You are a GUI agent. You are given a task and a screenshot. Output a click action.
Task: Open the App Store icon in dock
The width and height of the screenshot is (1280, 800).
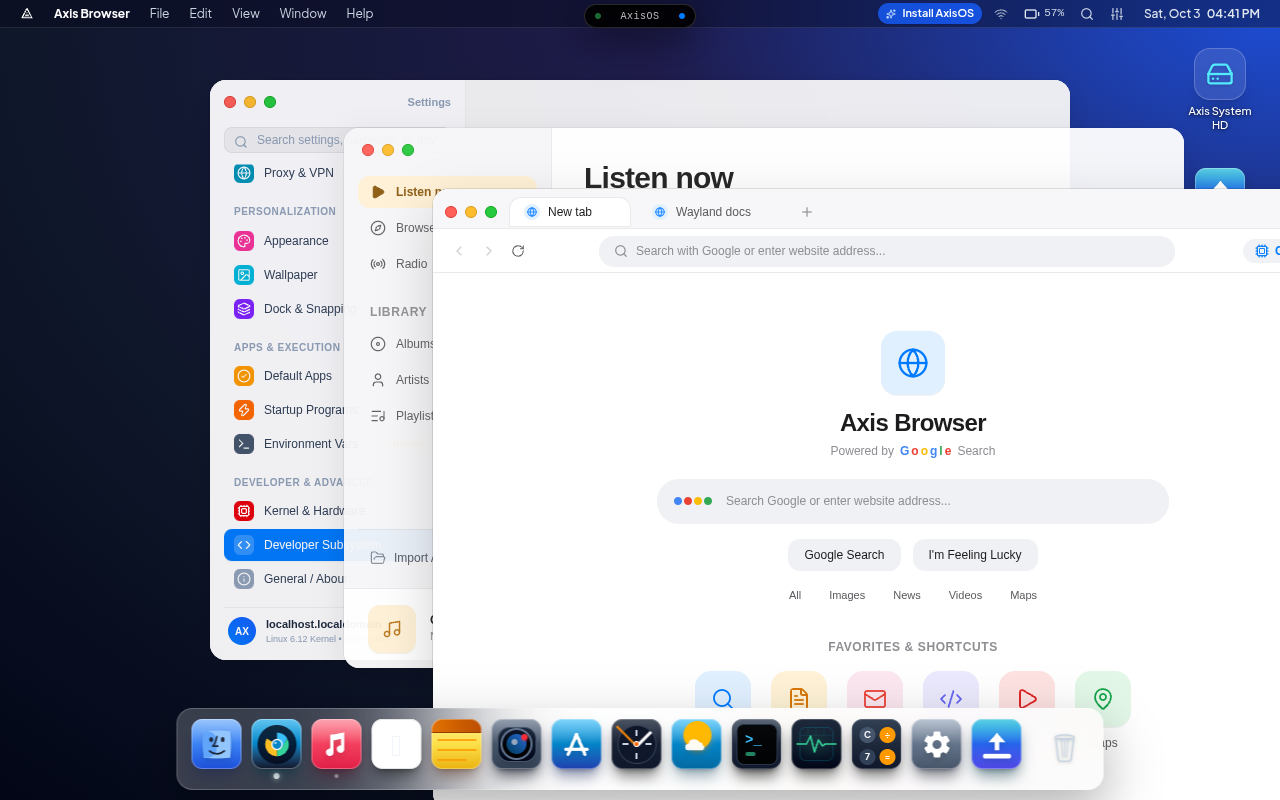(x=577, y=744)
